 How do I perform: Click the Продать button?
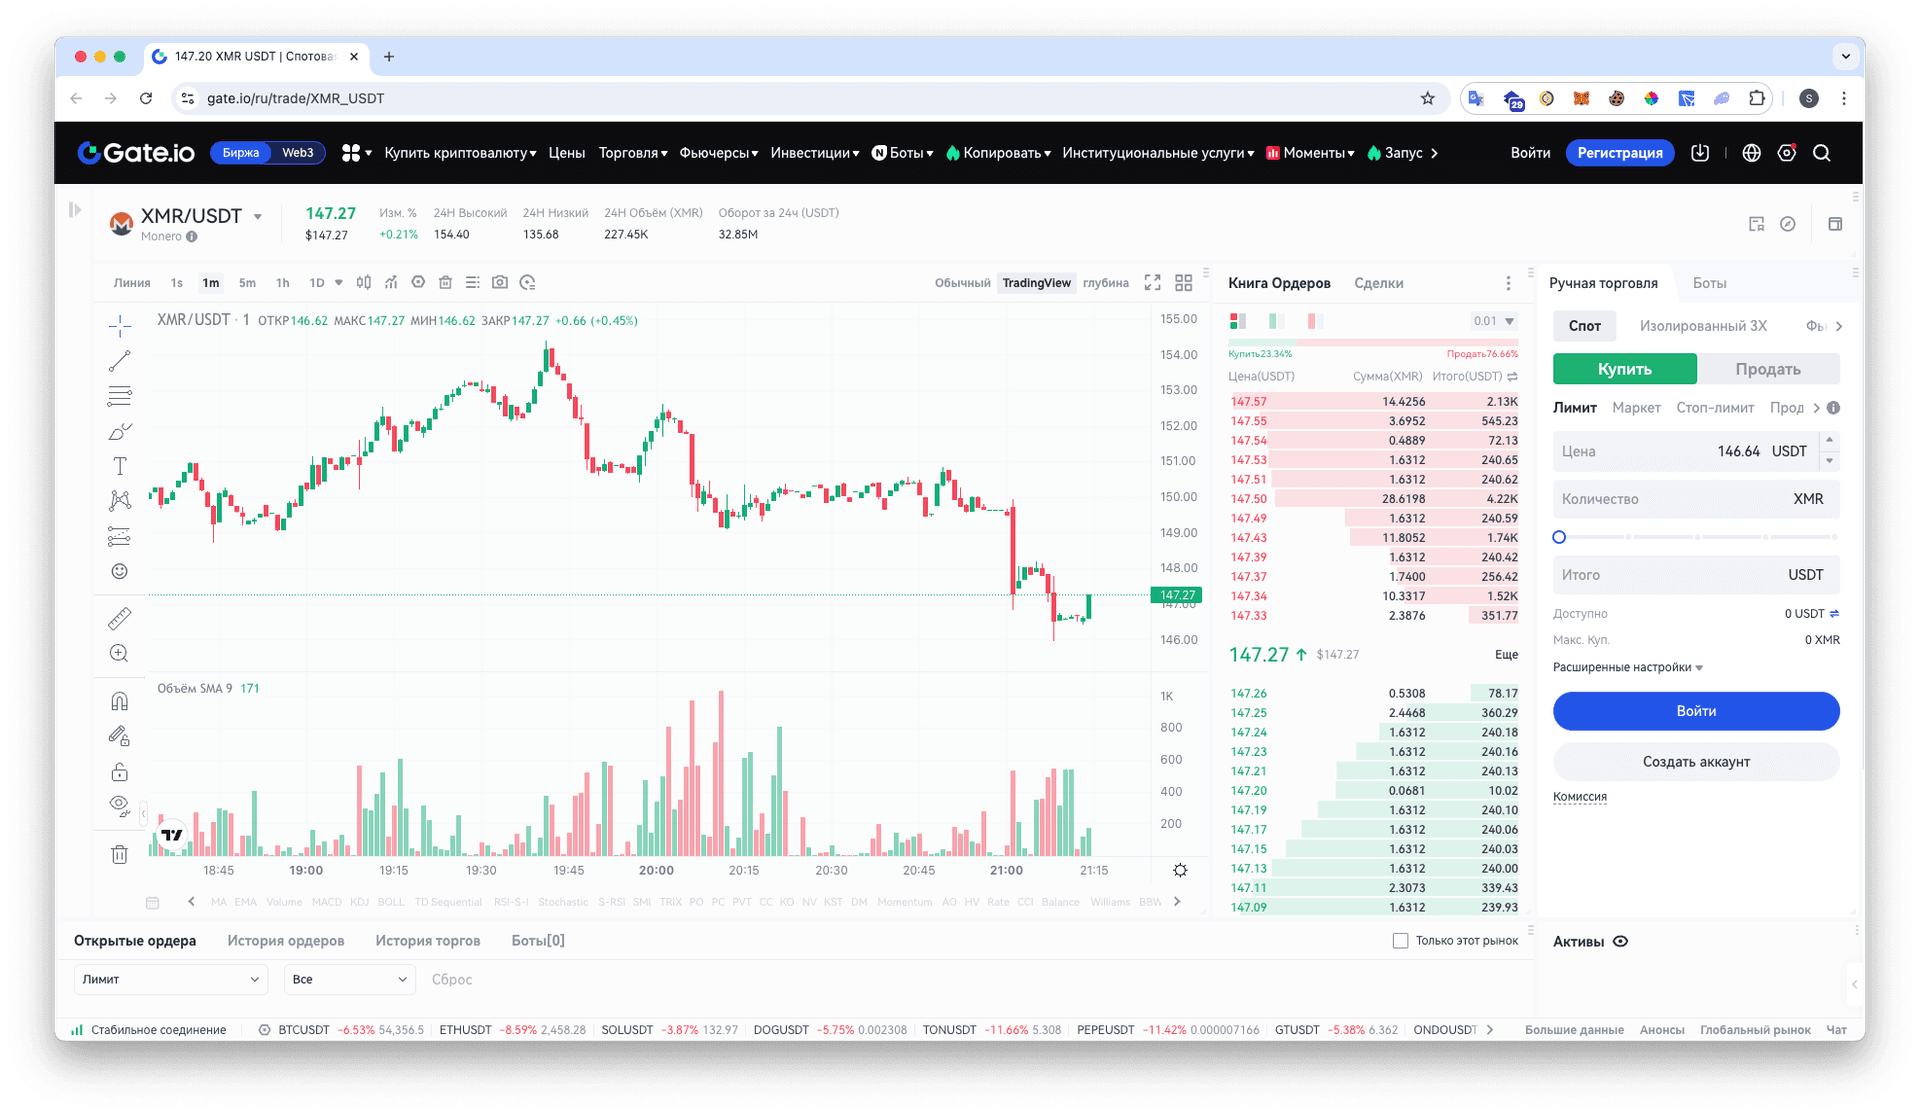[1768, 369]
